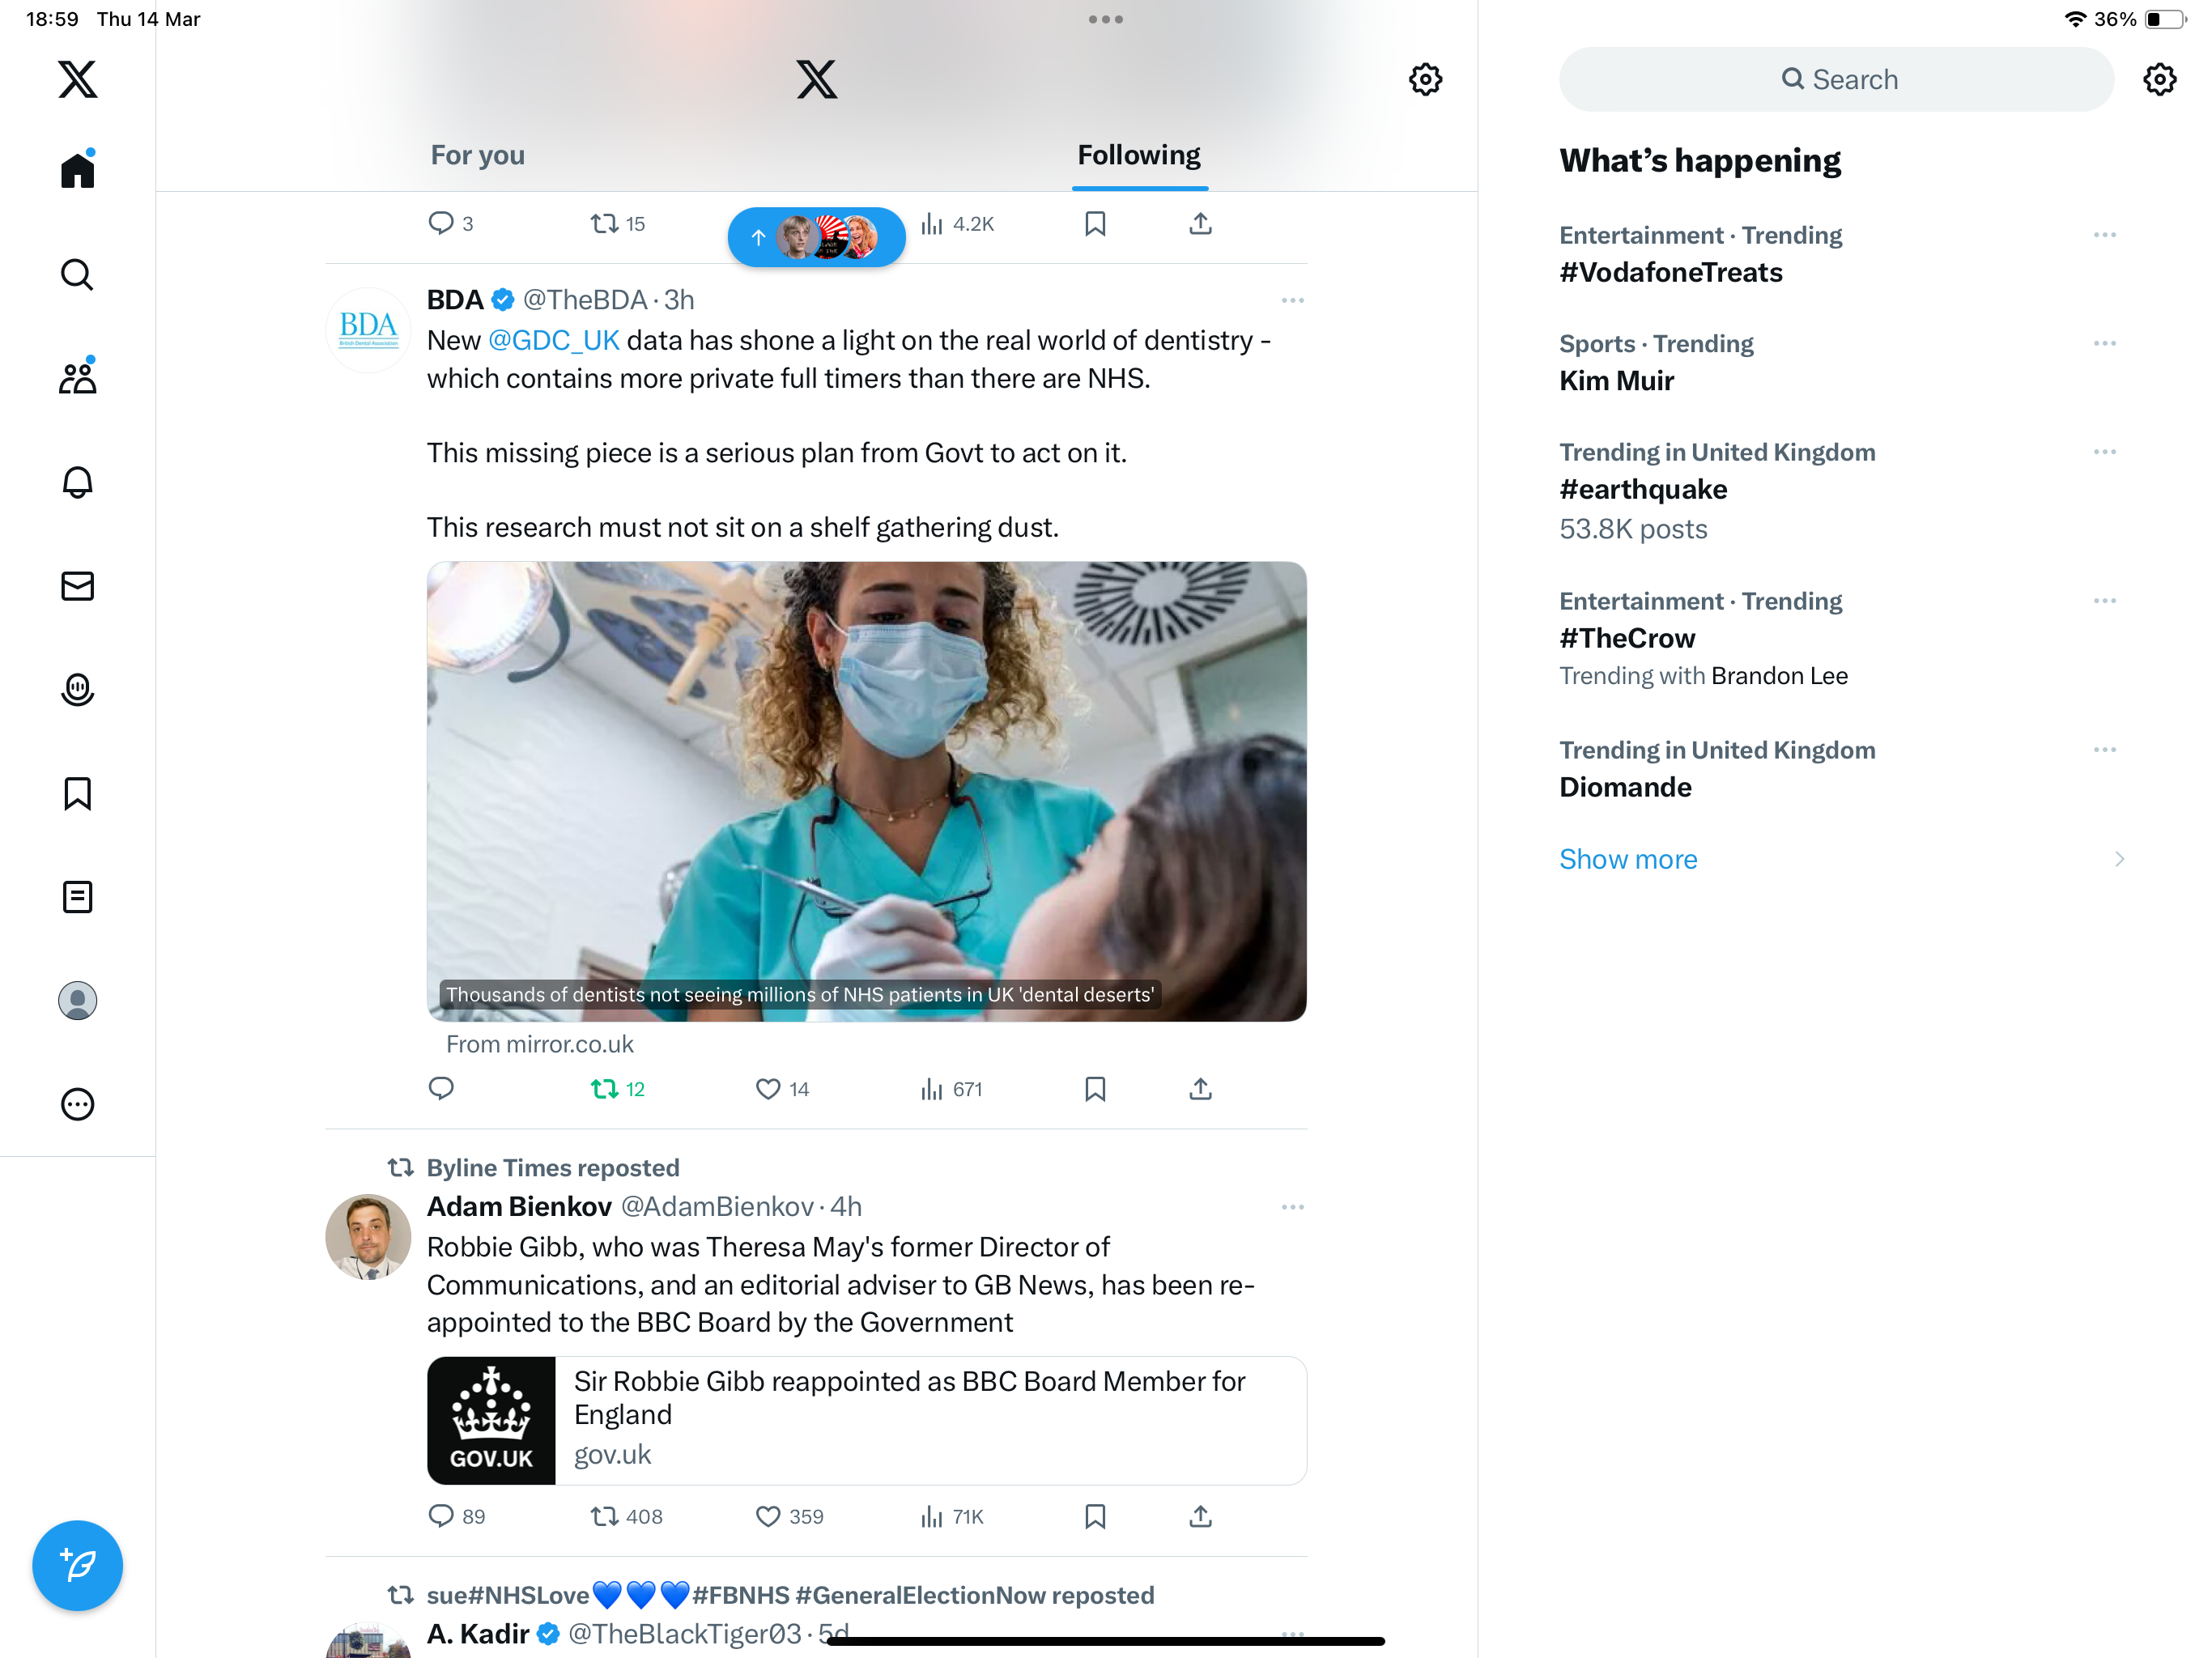Reply to top post with 3 replies

point(450,223)
